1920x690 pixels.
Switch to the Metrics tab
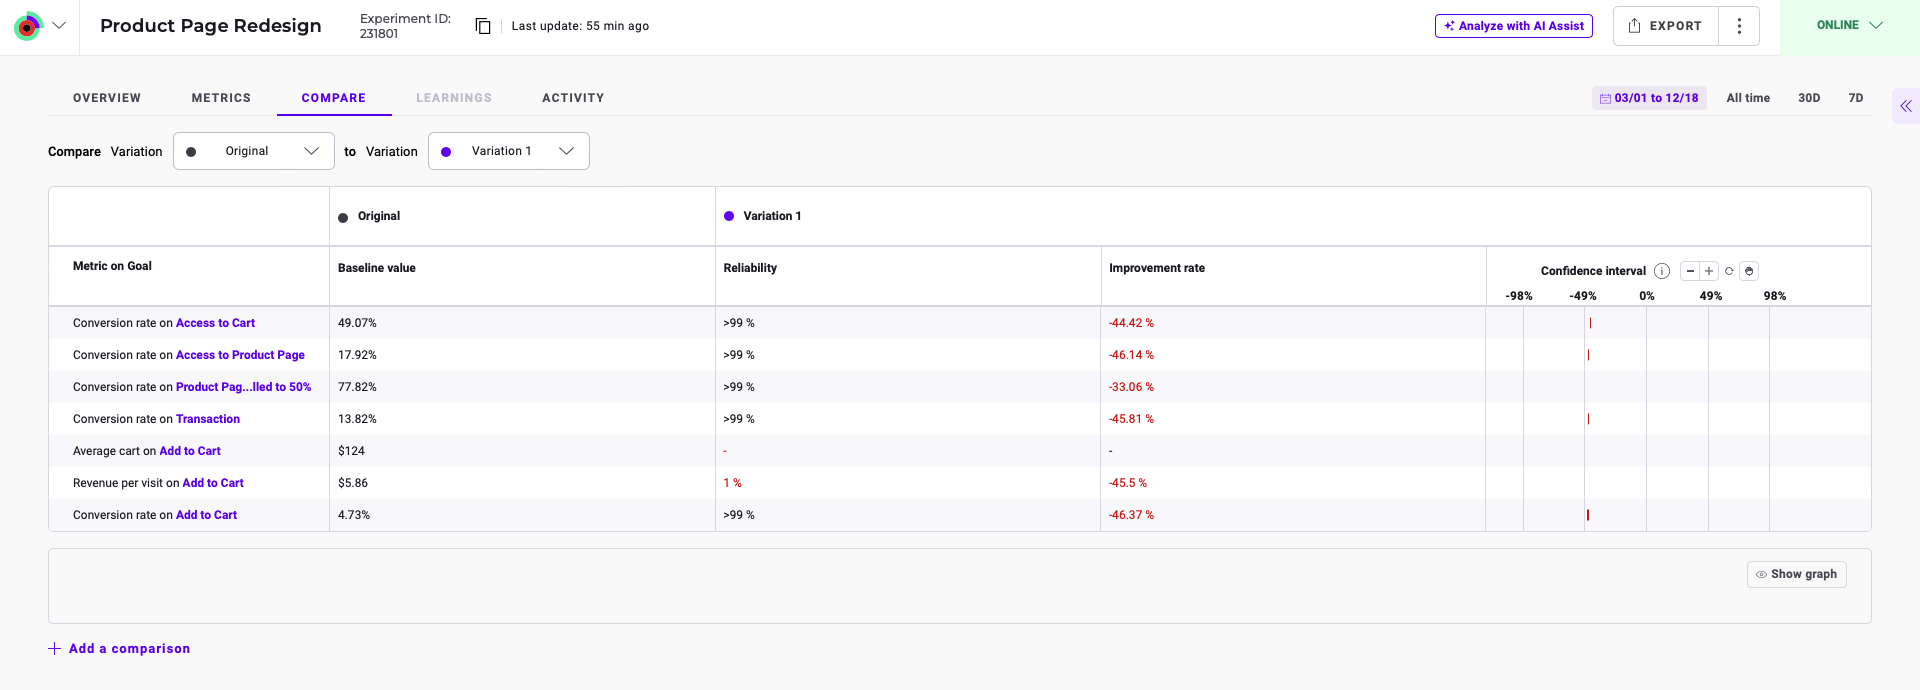click(x=221, y=98)
